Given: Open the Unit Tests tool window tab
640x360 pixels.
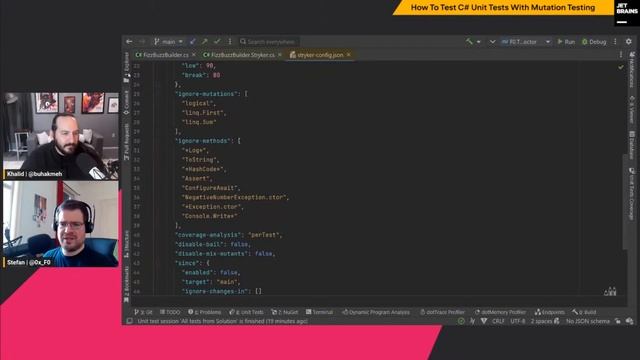Looking at the screenshot, I should click(247, 312).
